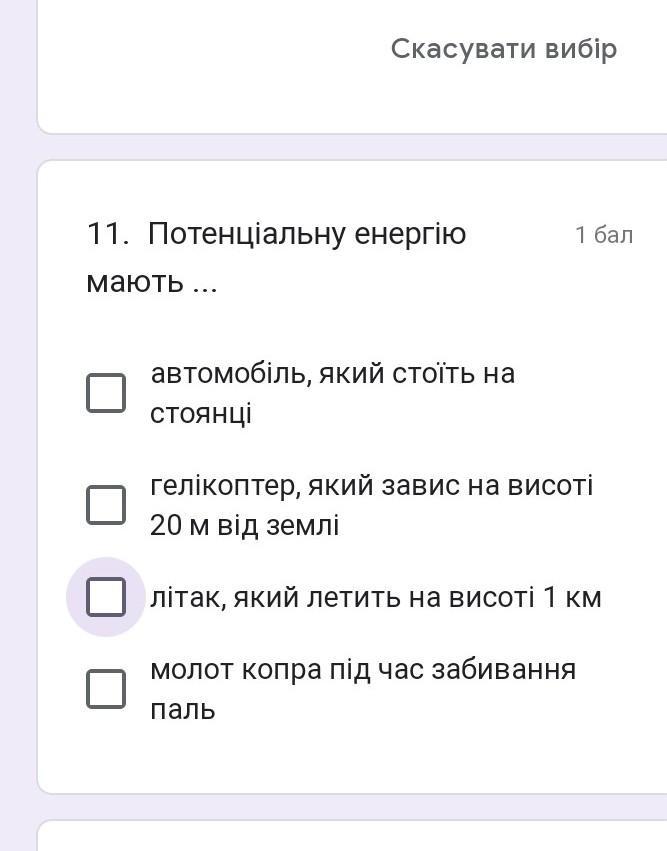Click the label "літак, який летить на висоті 1 км"

(x=375, y=598)
